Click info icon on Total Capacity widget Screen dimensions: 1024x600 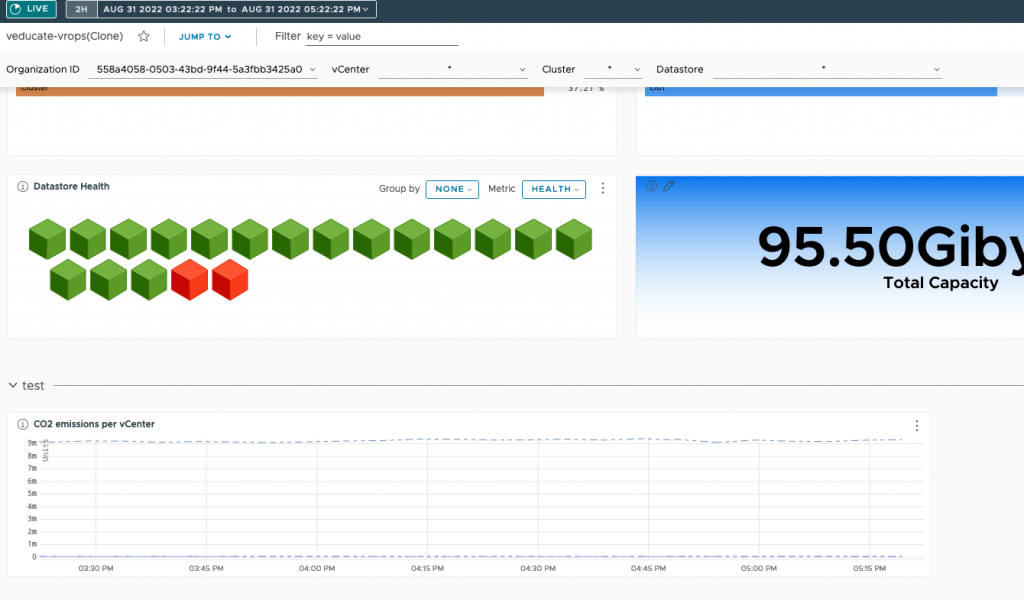tap(652, 186)
